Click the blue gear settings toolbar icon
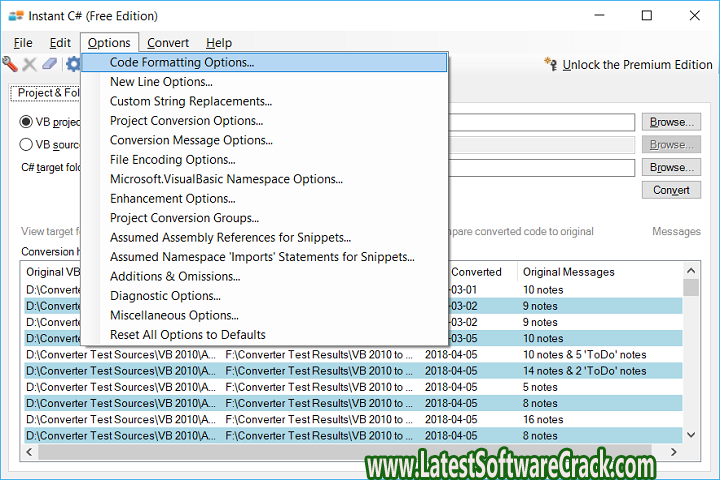The width and height of the screenshot is (720, 480). pos(73,64)
